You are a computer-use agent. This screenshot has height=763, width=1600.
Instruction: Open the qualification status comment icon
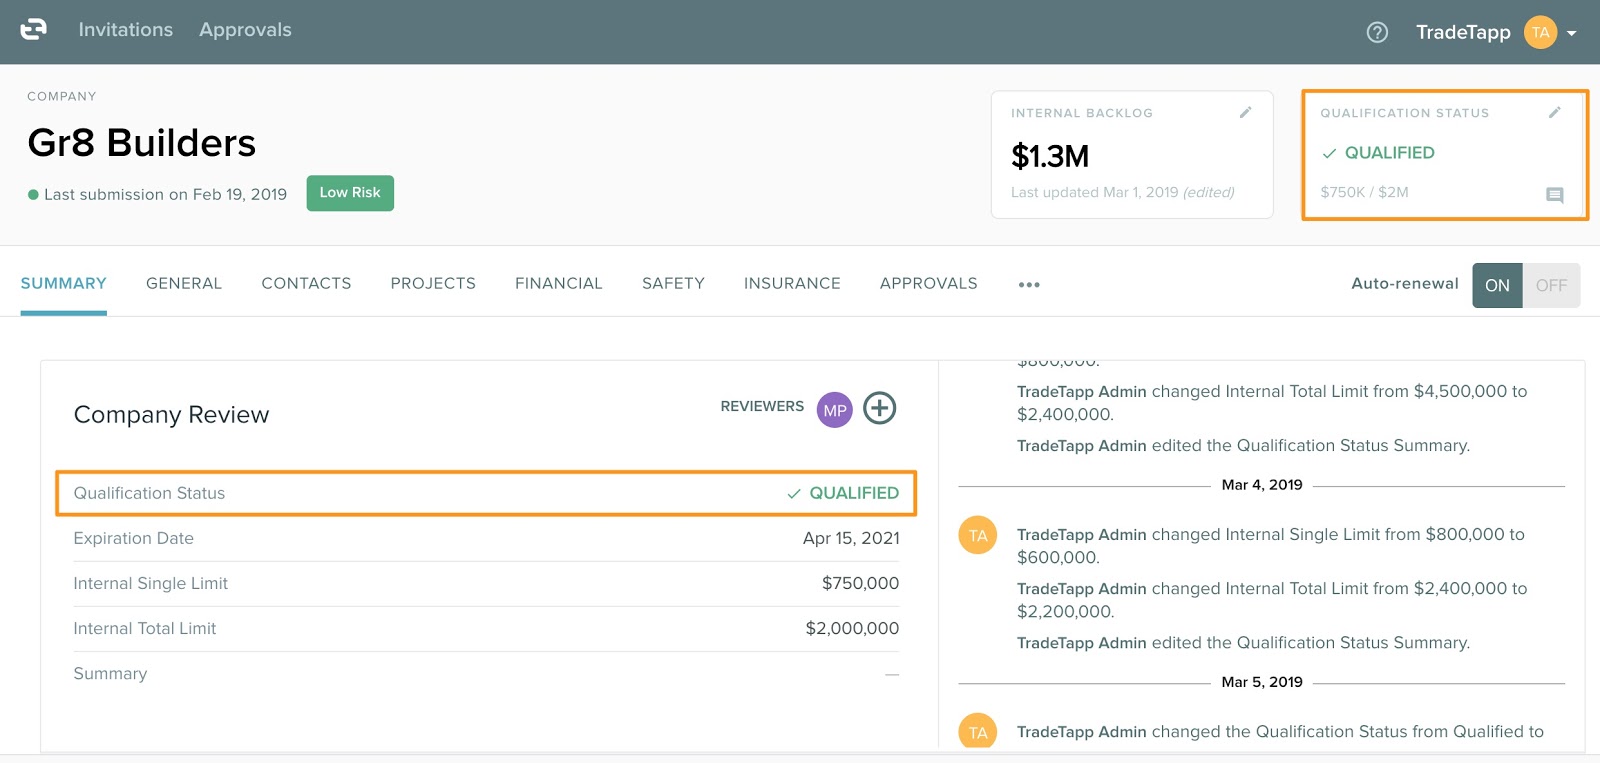point(1554,195)
